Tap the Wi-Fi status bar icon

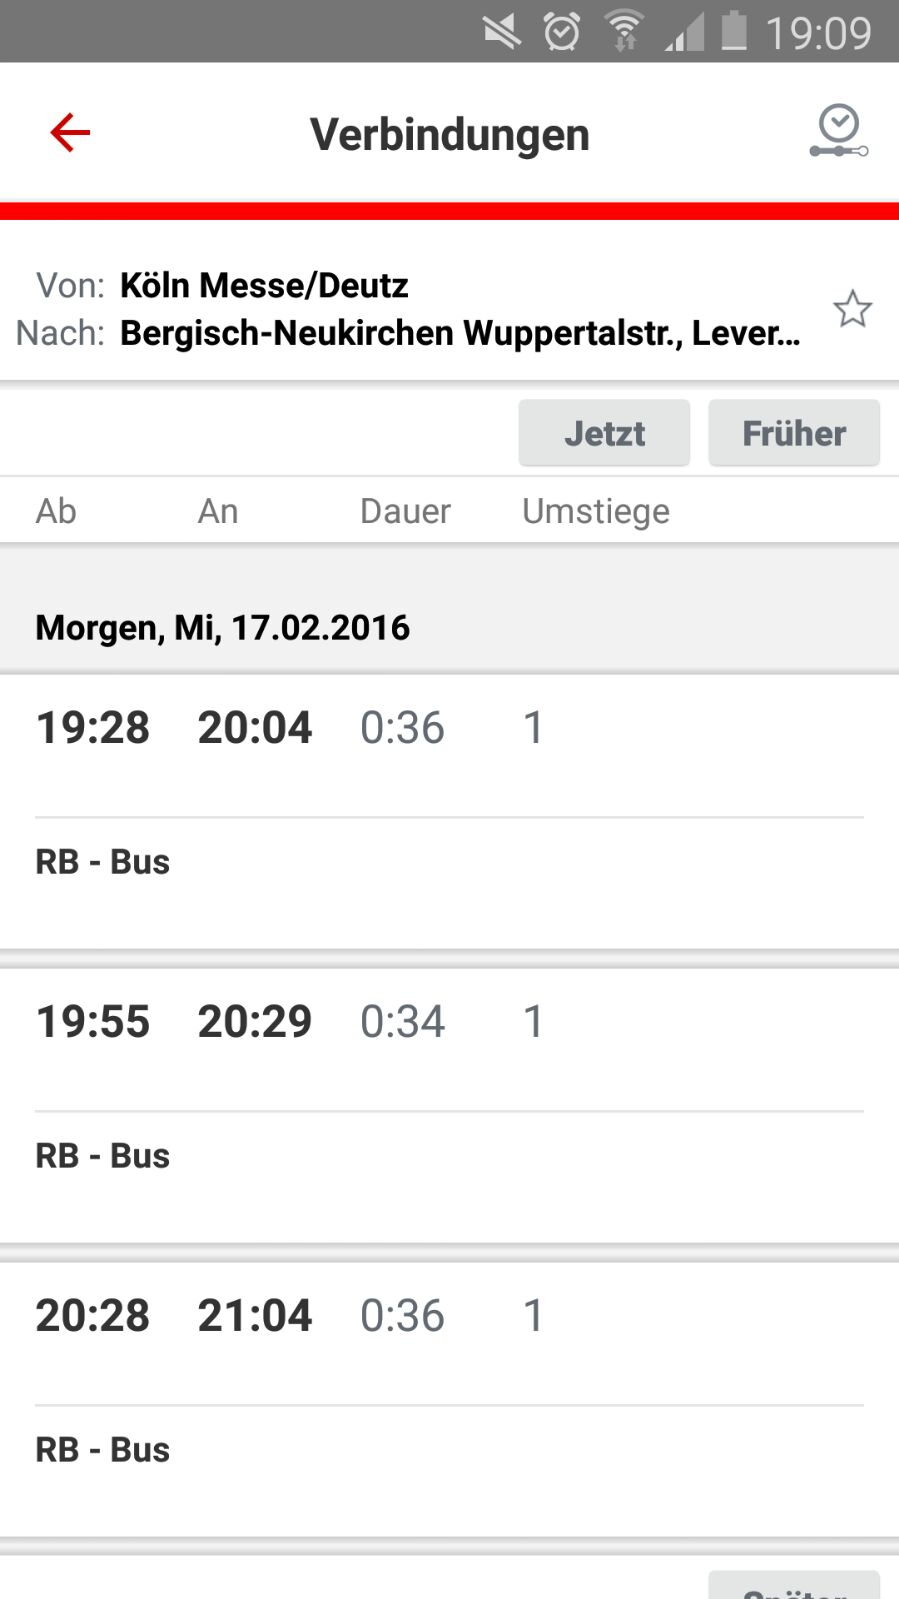point(624,32)
